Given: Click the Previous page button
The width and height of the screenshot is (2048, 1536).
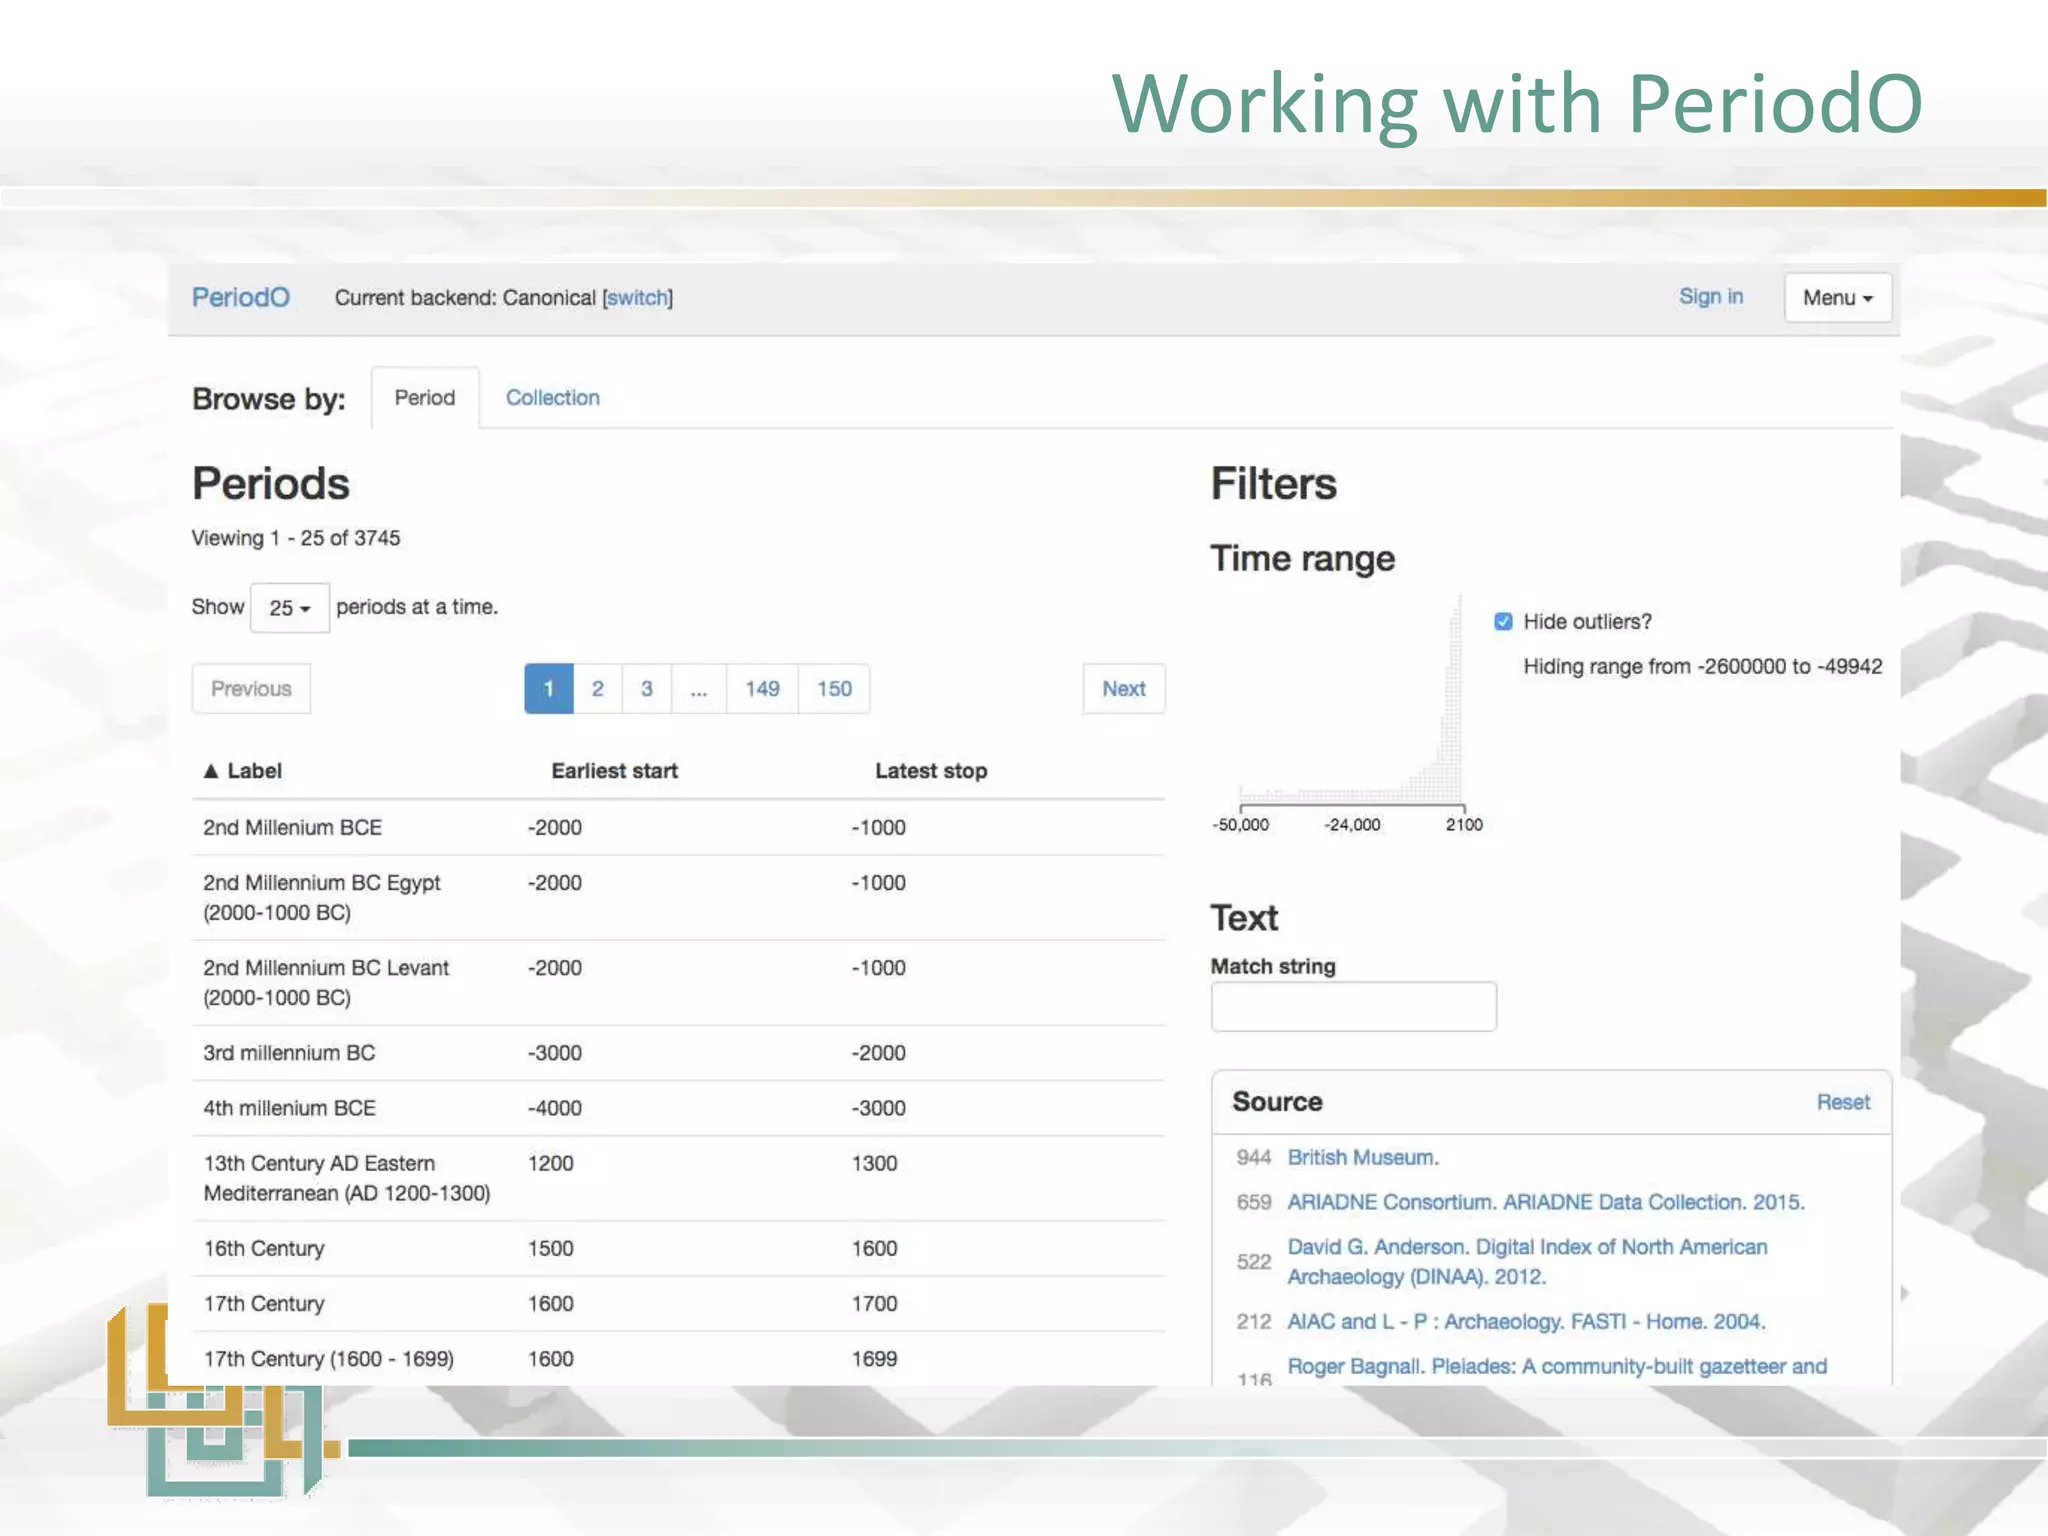Looking at the screenshot, I should [251, 688].
